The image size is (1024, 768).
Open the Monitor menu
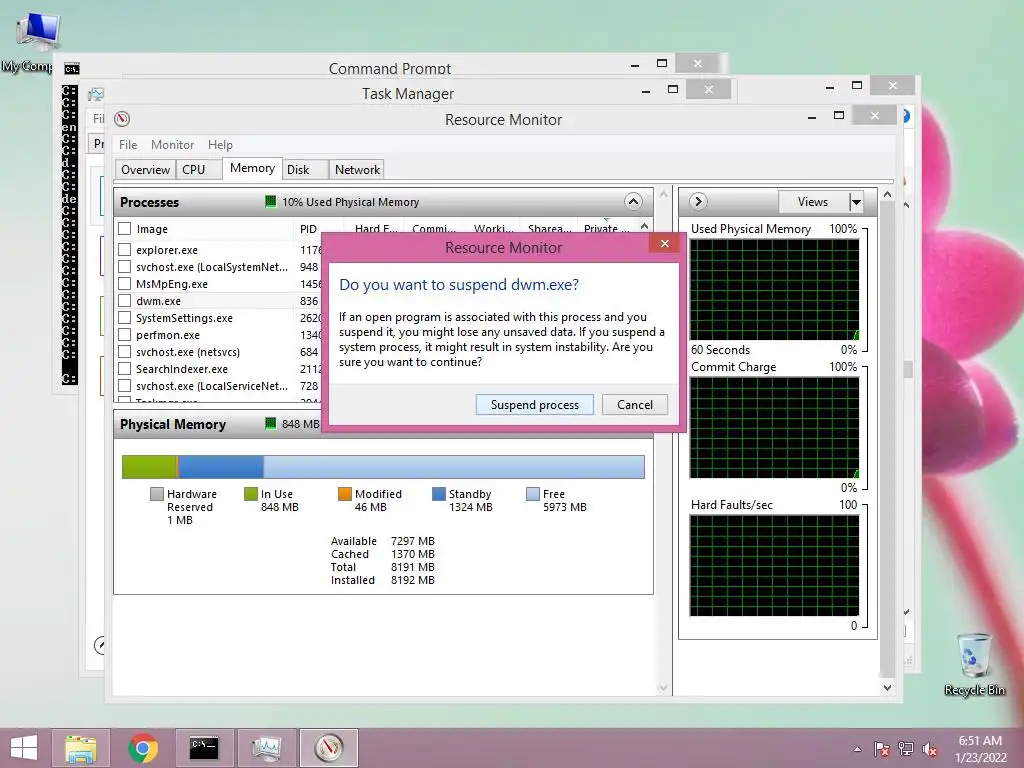[x=172, y=144]
